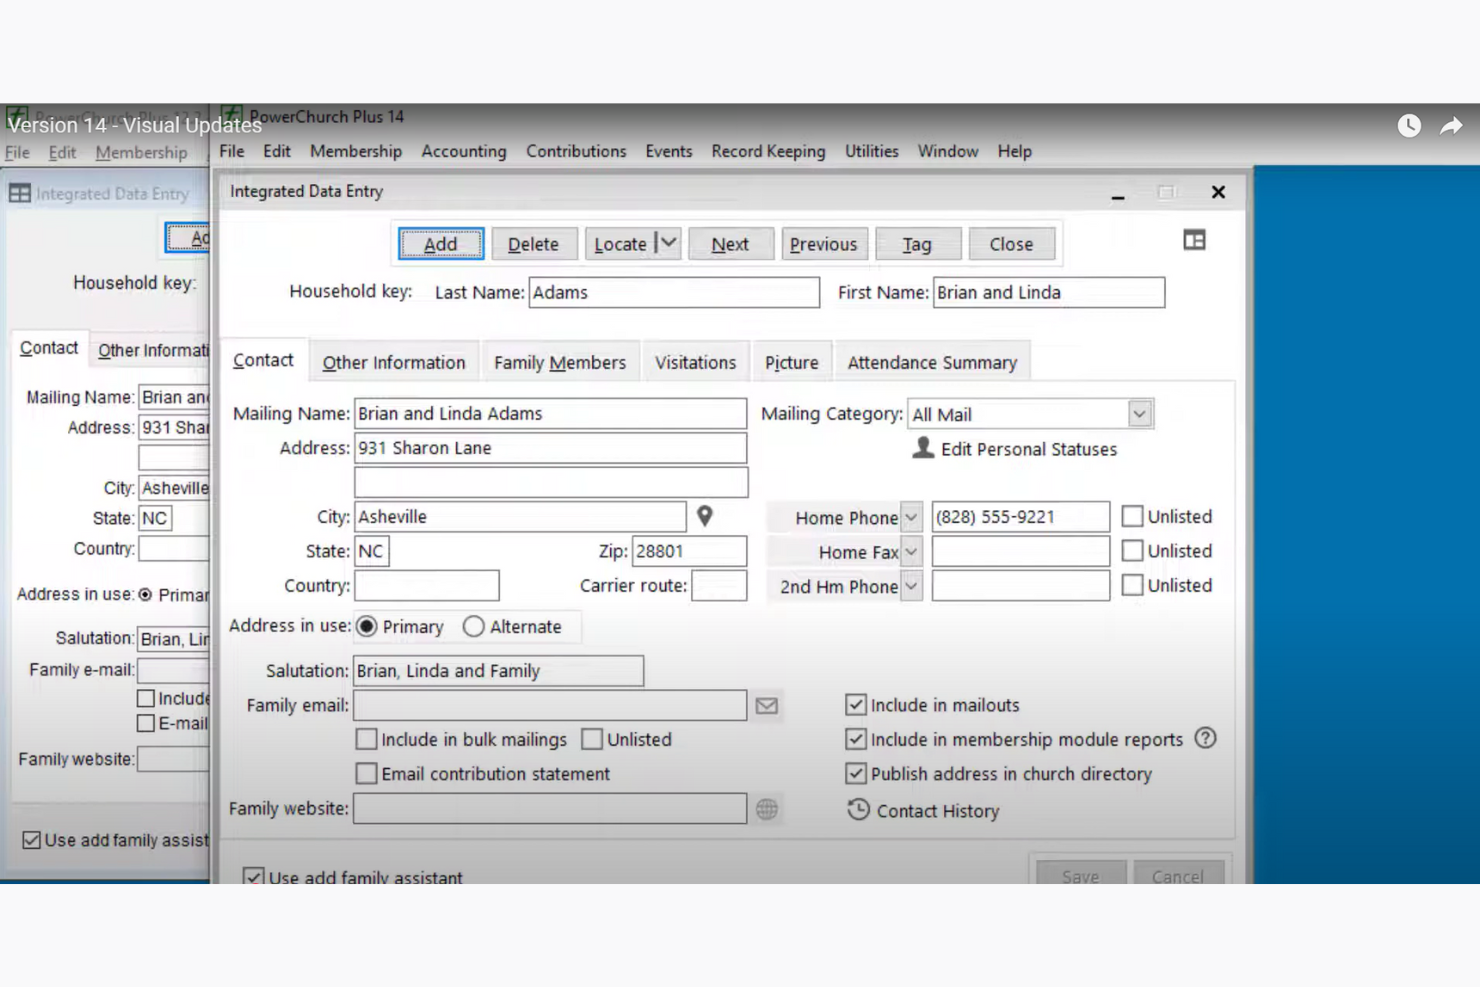Image resolution: width=1480 pixels, height=987 pixels.
Task: Open the Utilities menu
Action: click(x=871, y=151)
